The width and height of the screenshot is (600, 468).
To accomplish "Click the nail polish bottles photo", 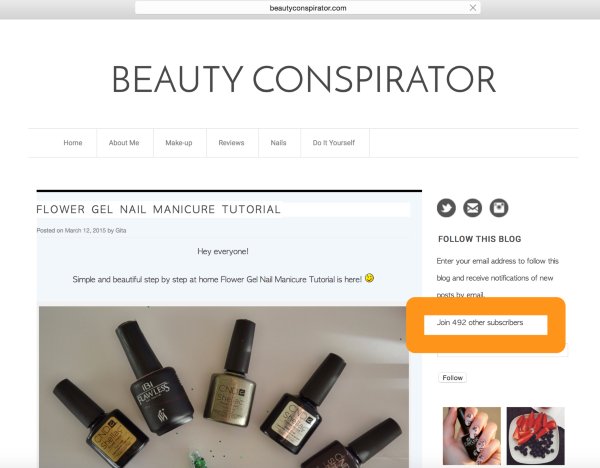I will 223,387.
